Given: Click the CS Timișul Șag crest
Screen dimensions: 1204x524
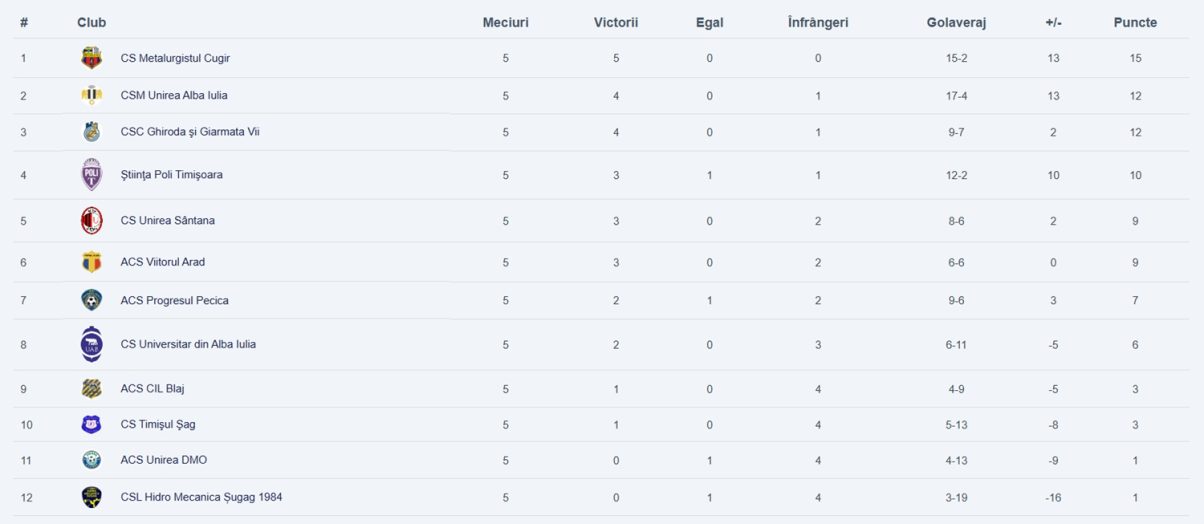Looking at the screenshot, I should (91, 424).
